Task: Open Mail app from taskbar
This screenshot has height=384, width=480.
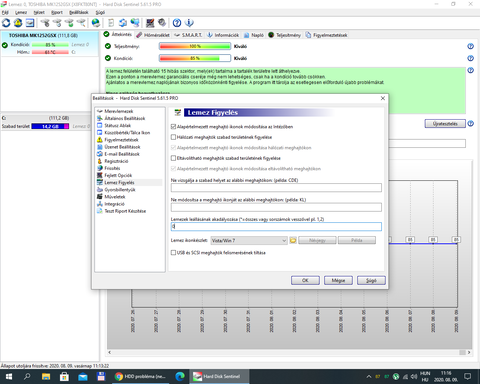Action: (83, 377)
